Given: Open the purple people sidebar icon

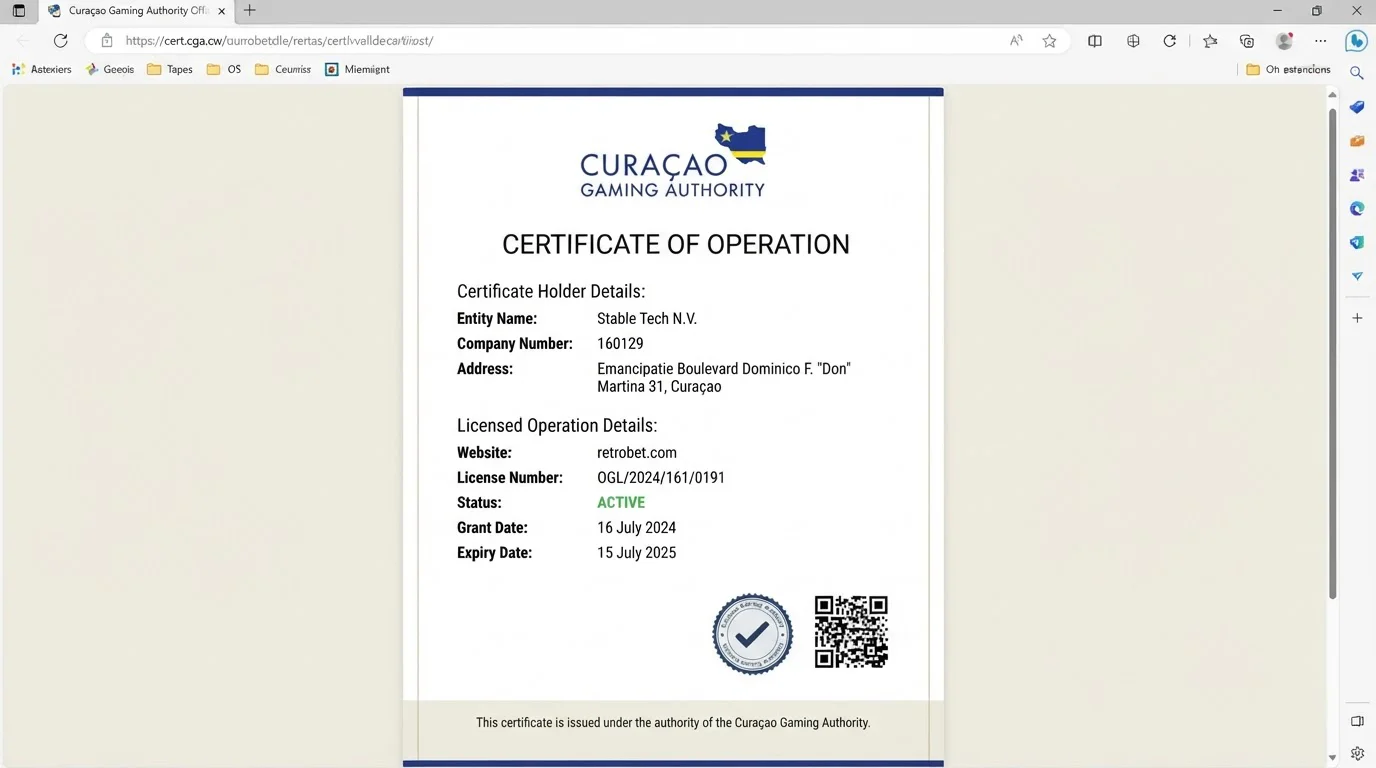Looking at the screenshot, I should (1357, 175).
